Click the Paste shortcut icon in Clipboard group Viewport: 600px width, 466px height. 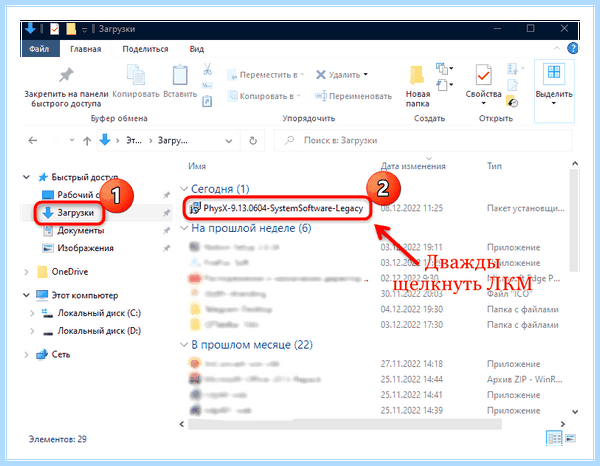pos(207,101)
